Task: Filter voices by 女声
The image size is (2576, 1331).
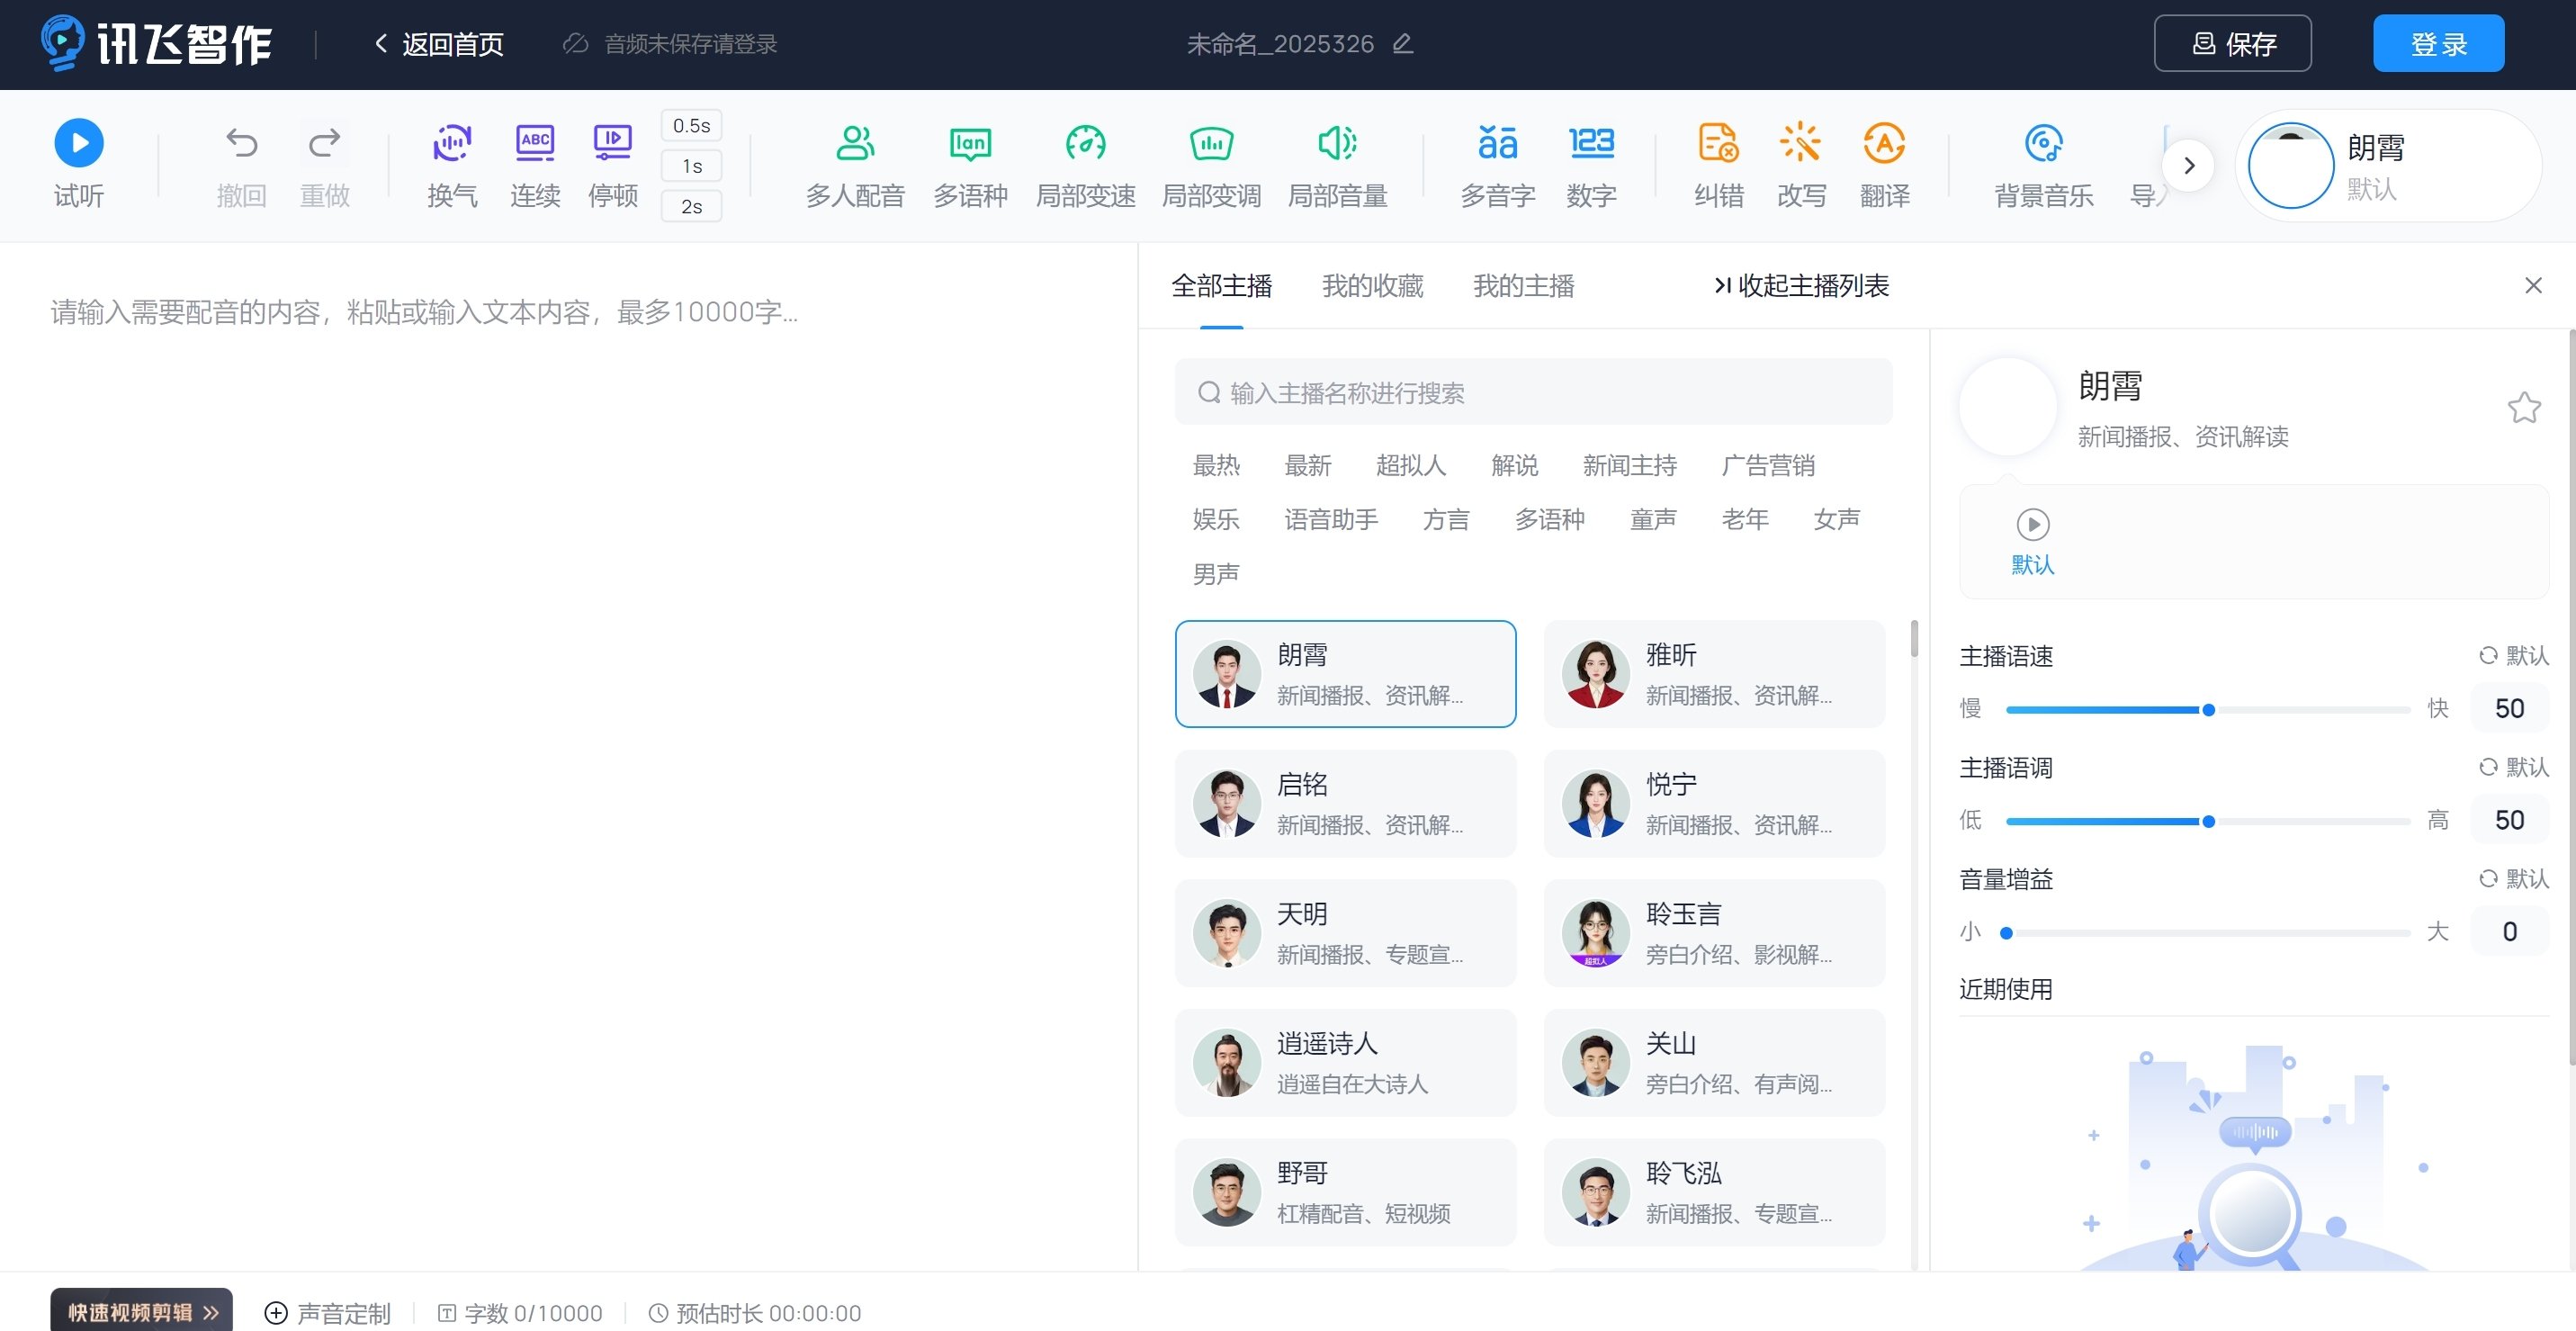Action: pyautogui.click(x=1835, y=519)
